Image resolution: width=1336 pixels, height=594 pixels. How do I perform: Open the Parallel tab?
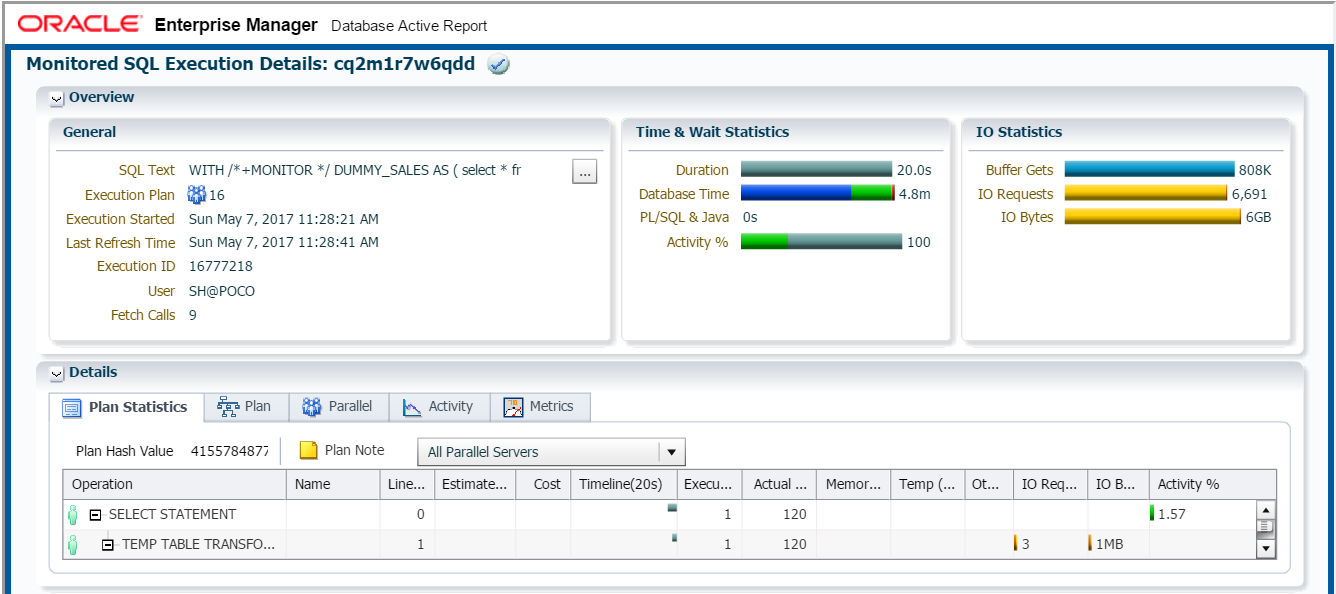[339, 407]
